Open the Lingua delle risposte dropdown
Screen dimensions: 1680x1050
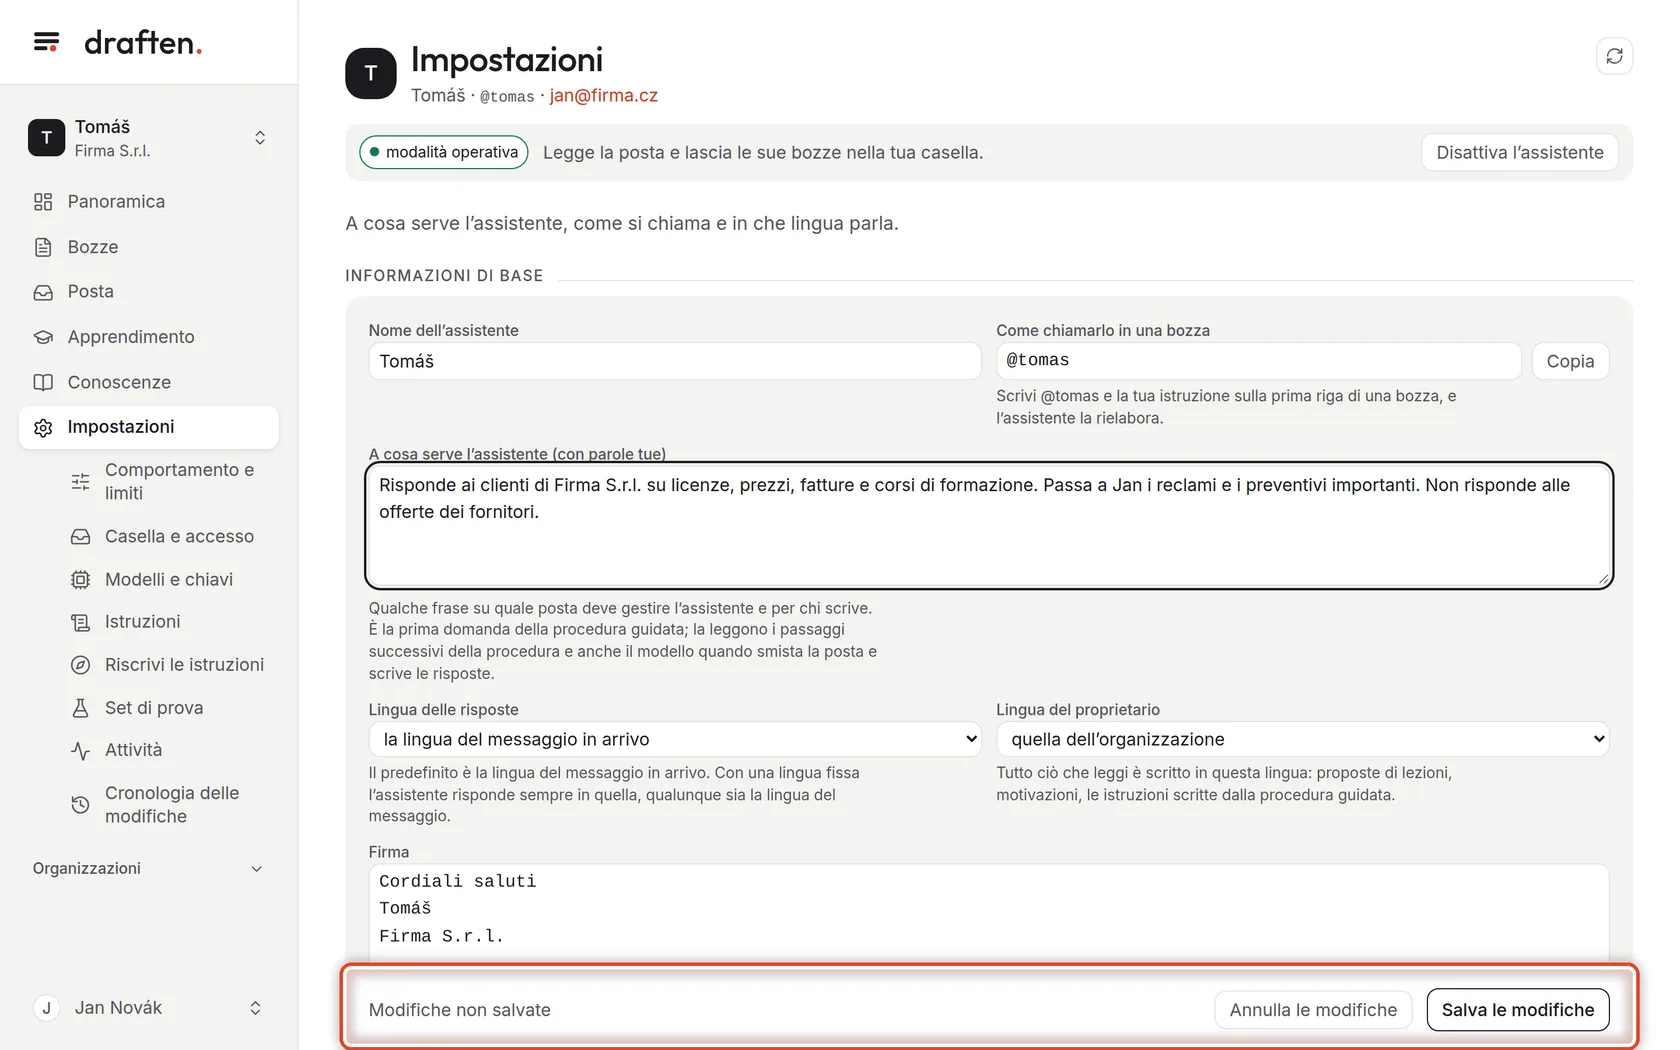(675, 739)
